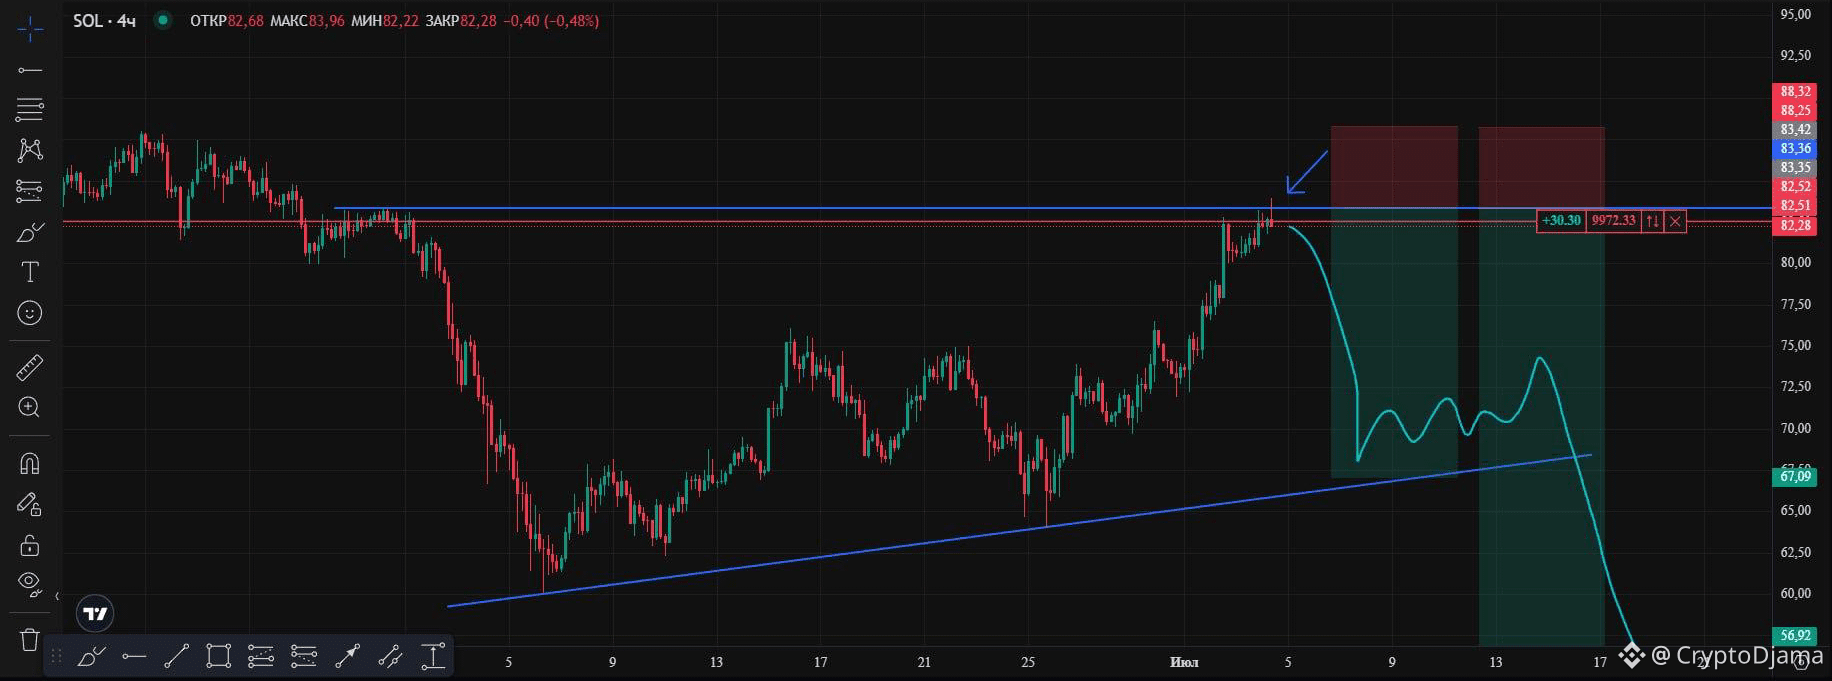Select the crosshair cursor tool

(30, 29)
